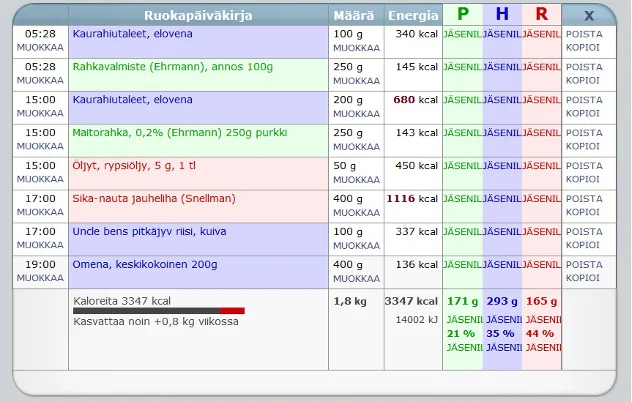
Task: Click the x column header
Action: point(588,15)
